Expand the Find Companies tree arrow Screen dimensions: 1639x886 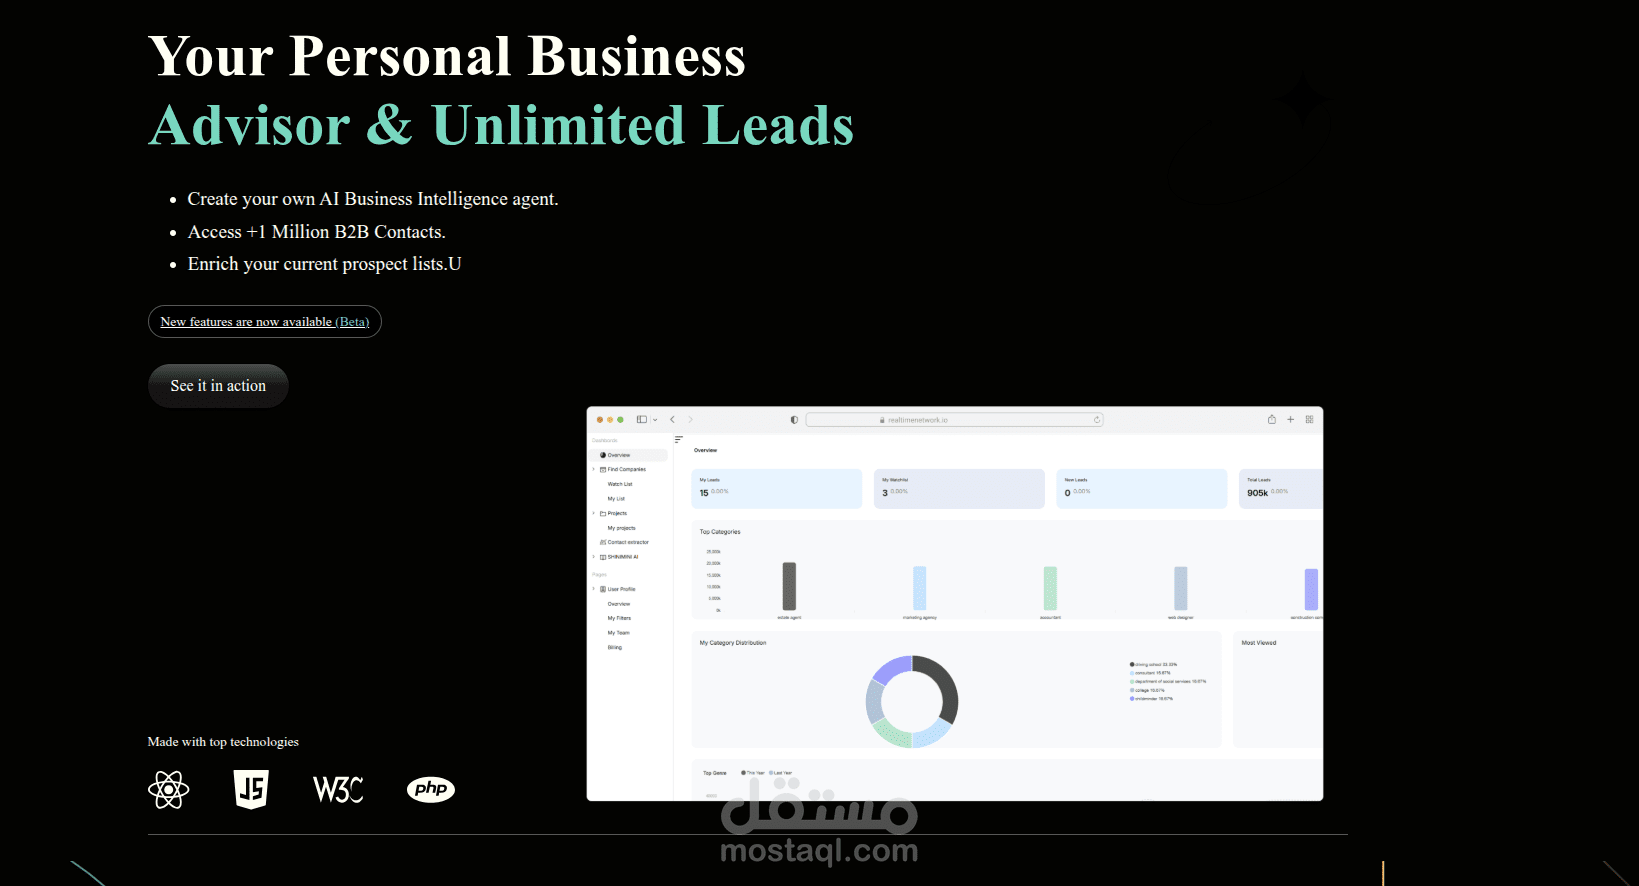click(x=594, y=469)
